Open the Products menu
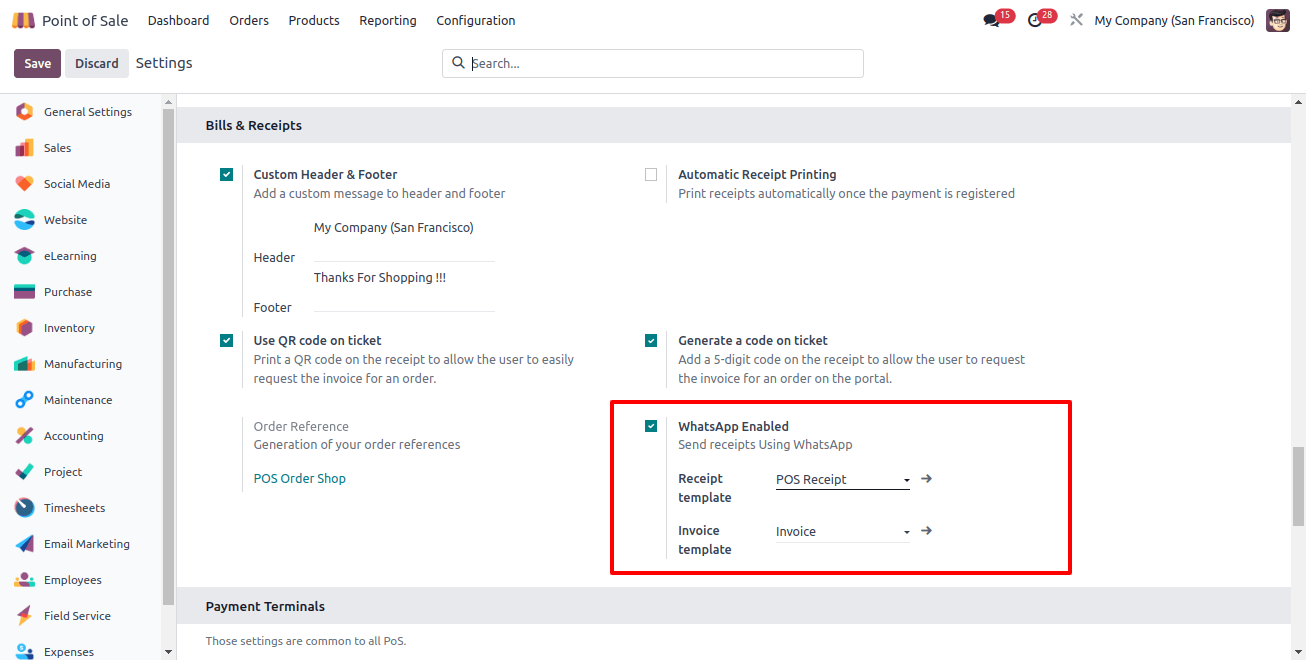Viewport: 1306px width, 660px height. 314,20
